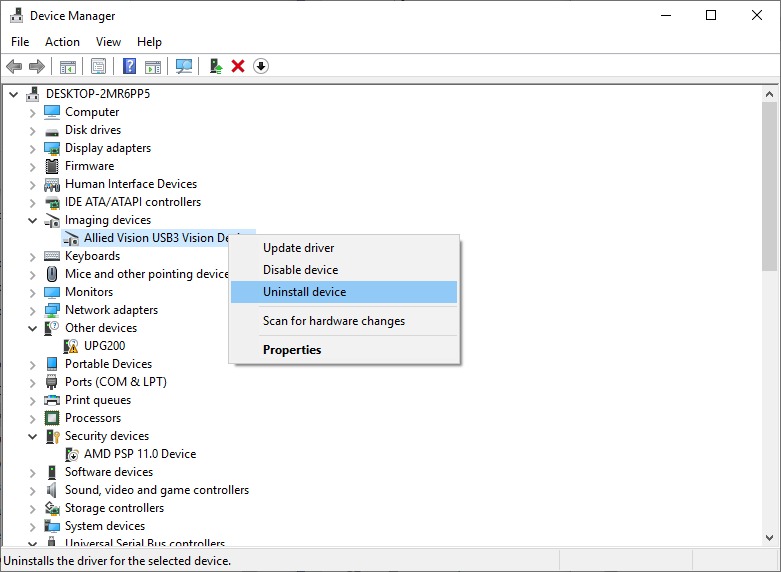Click the Back arrow in the toolbar
Viewport: 781px width, 572px height.
coord(14,66)
